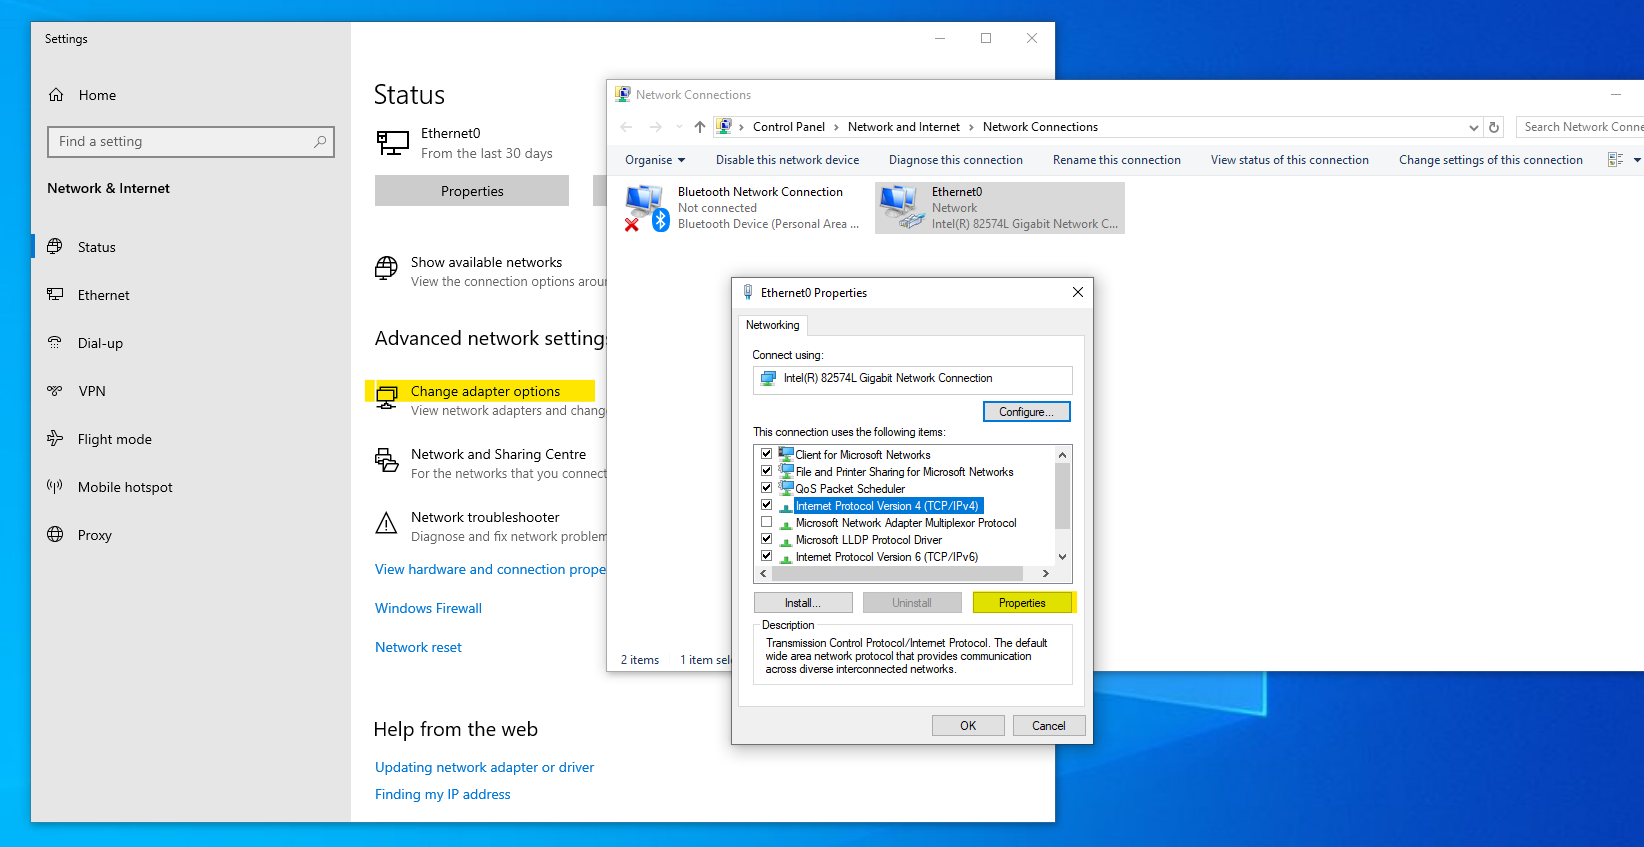The image size is (1644, 847).
Task: Click the search magnifier in Find a setting
Action: [320, 142]
